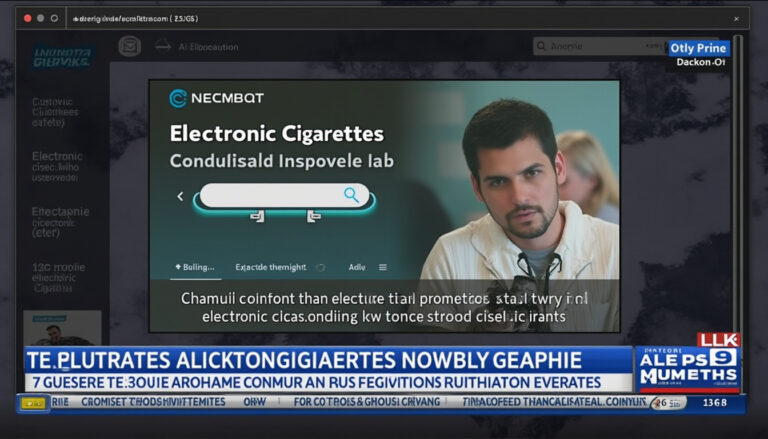
Task: Click ticker item "FOR COTROIS&GHOUSI CRIVANG"
Action: [367, 402]
